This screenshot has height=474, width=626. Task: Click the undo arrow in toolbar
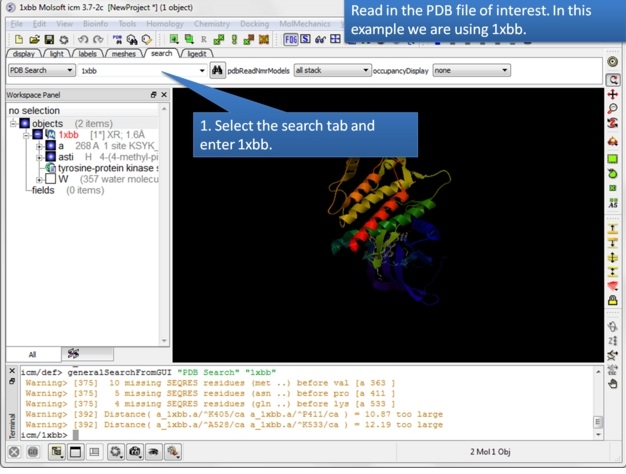pos(83,40)
